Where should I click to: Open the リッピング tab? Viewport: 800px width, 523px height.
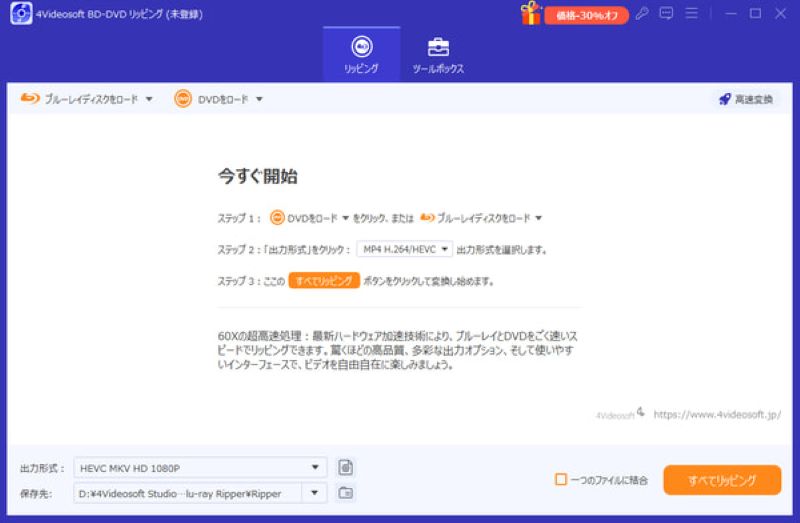point(361,55)
